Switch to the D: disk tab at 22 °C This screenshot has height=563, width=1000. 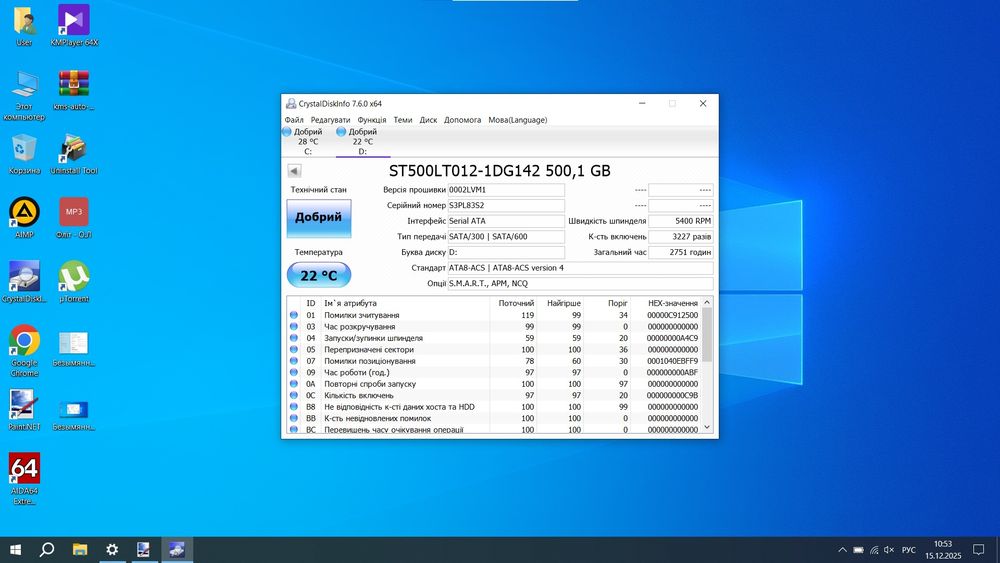tap(363, 142)
